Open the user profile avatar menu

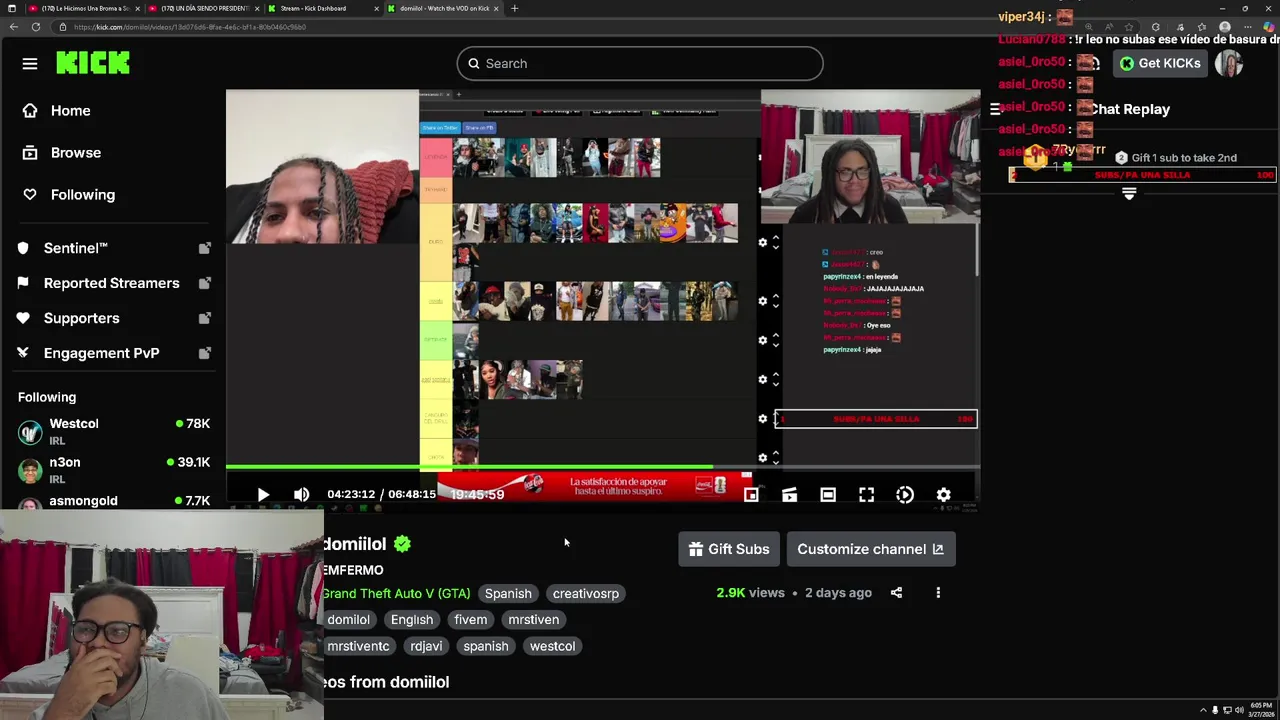(x=1229, y=63)
